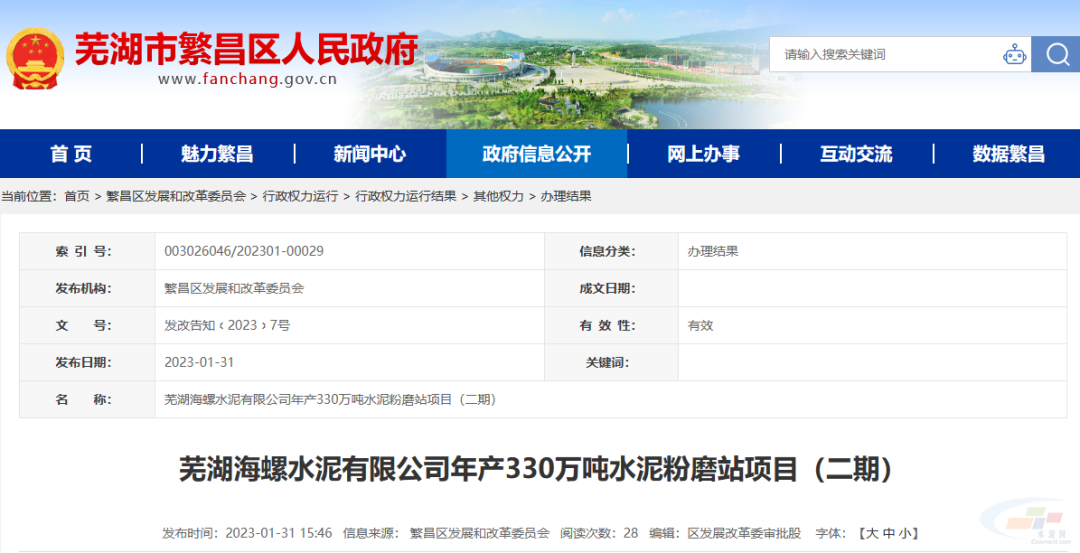The width and height of the screenshot is (1080, 553).
Task: Click the 阅读次数 28 text
Action: pos(599,533)
